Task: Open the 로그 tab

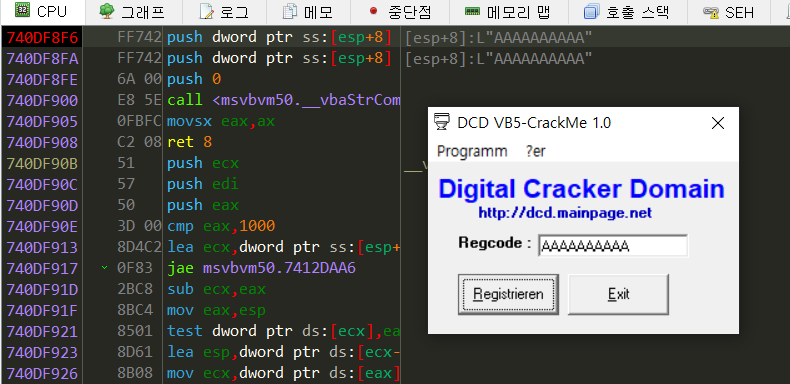Action: (224, 12)
